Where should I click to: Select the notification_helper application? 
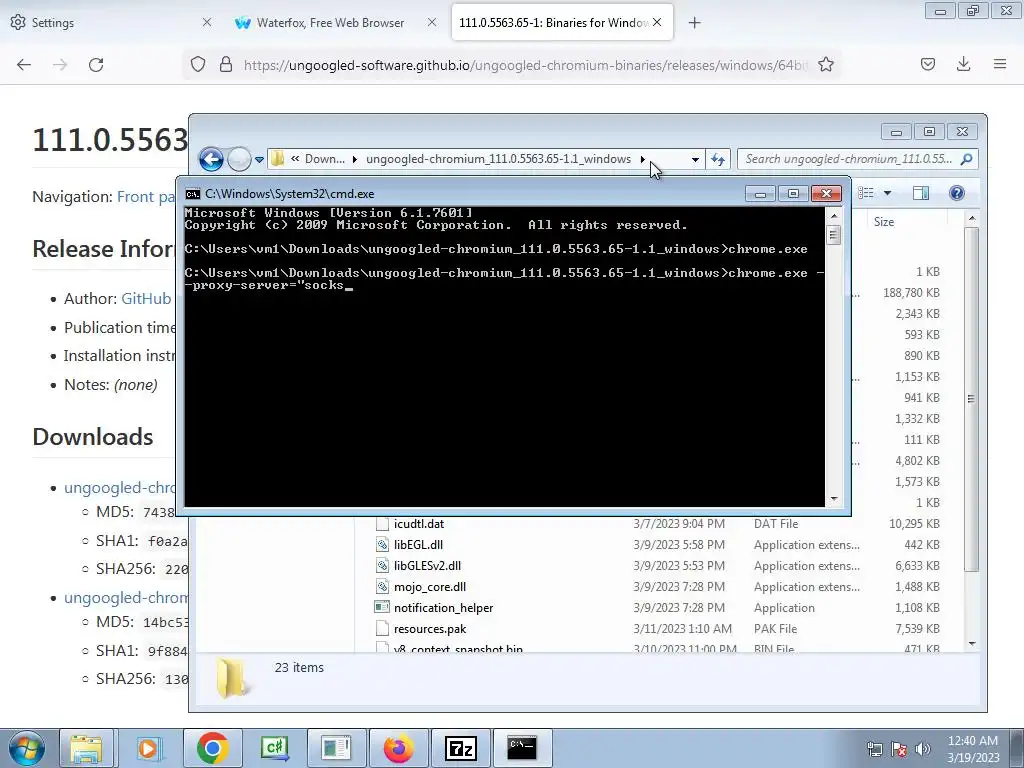tap(443, 607)
